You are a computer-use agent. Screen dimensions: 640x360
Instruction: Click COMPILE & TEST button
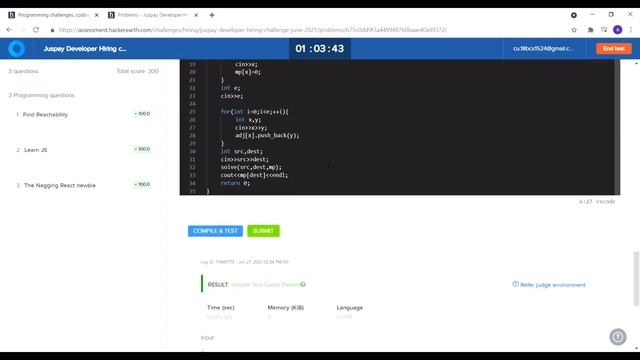(215, 231)
